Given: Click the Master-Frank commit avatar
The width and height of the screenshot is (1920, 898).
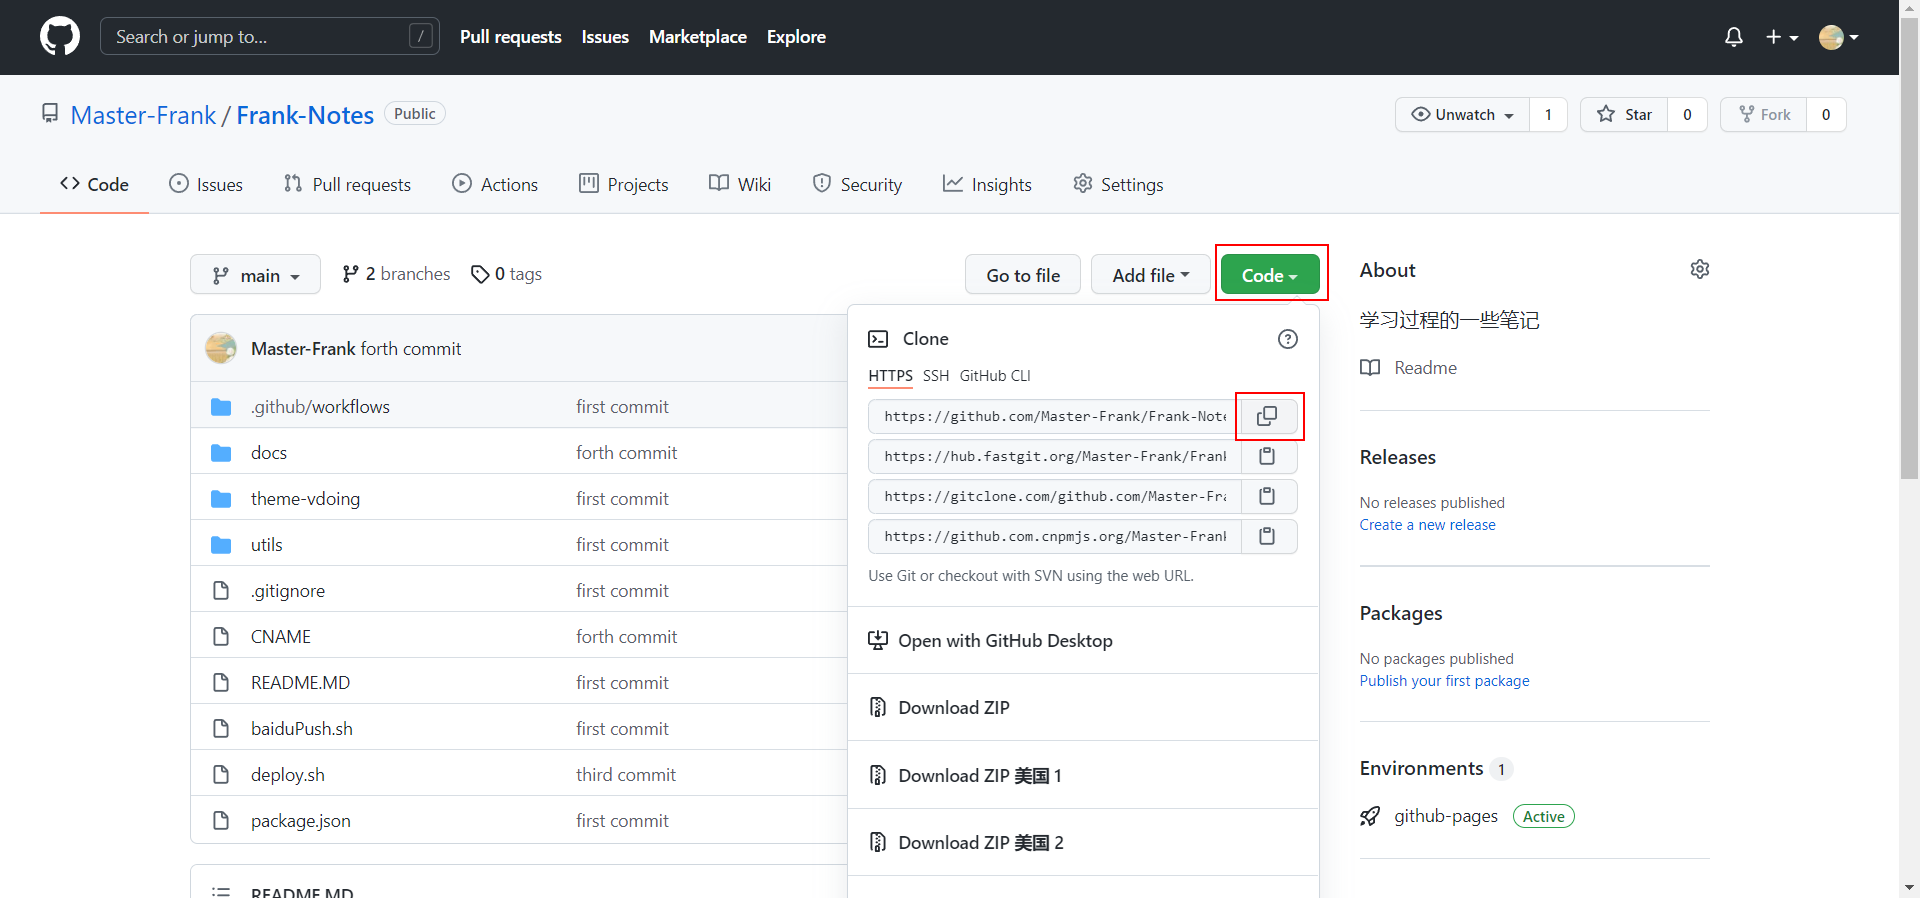Looking at the screenshot, I should [x=221, y=348].
